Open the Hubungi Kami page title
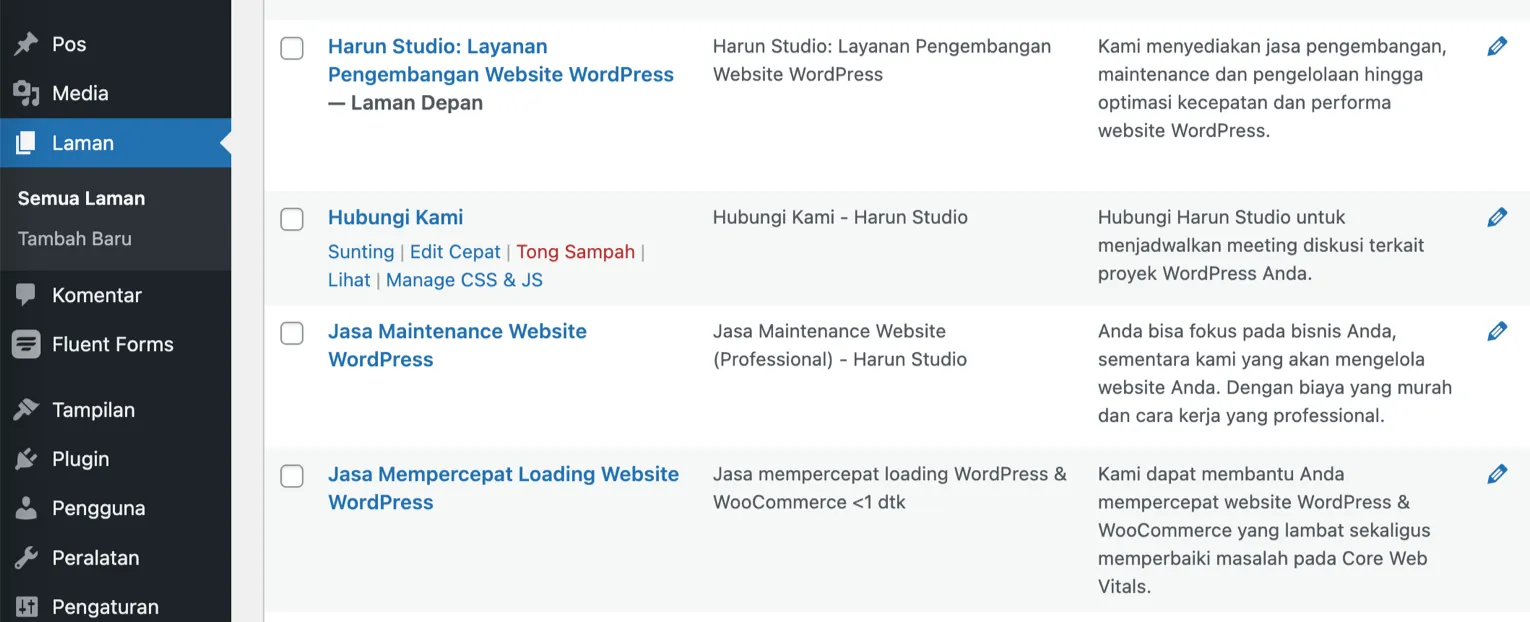 396,217
